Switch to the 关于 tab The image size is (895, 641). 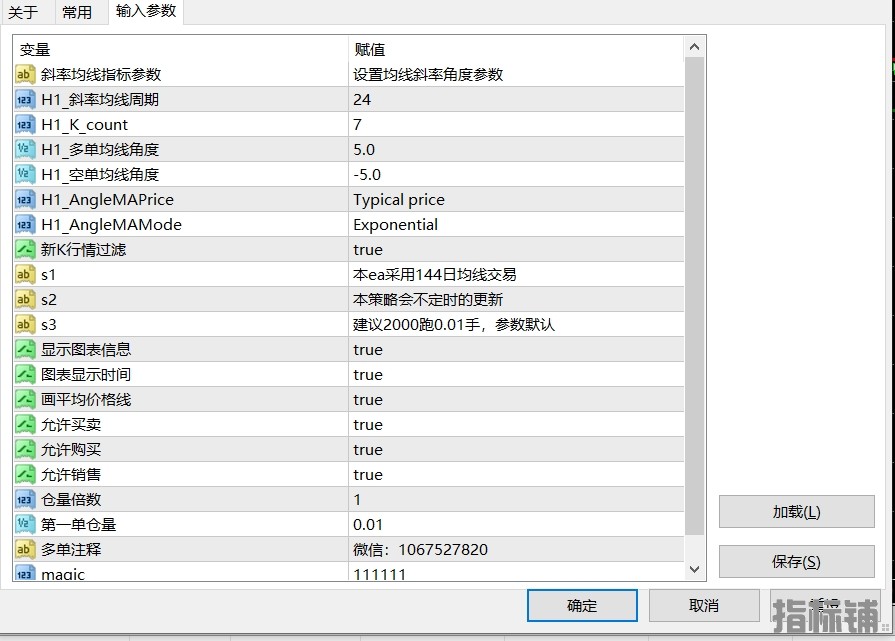point(24,12)
